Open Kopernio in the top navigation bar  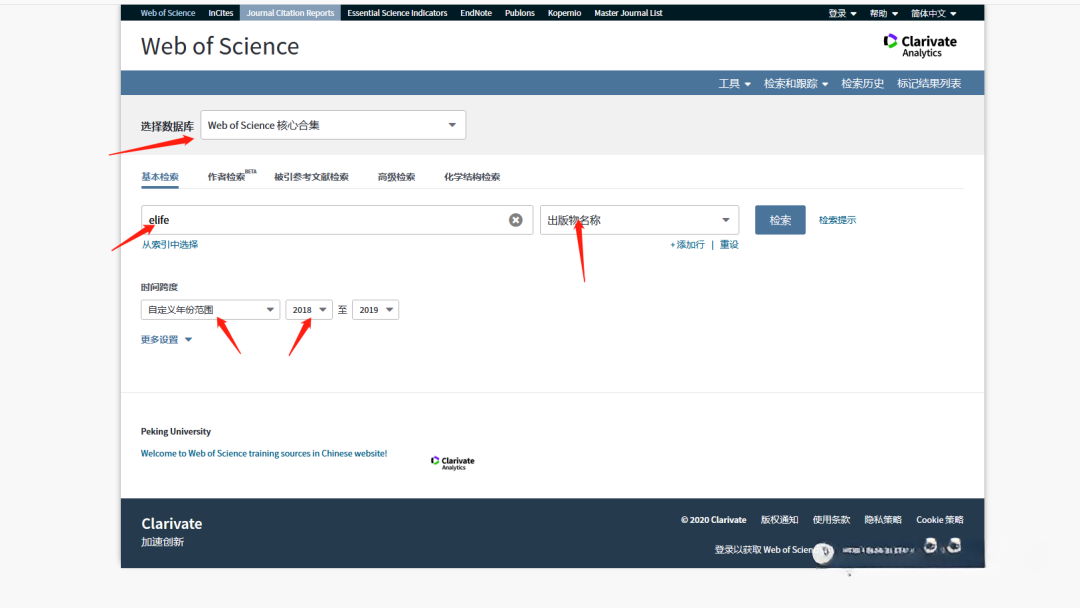[564, 13]
